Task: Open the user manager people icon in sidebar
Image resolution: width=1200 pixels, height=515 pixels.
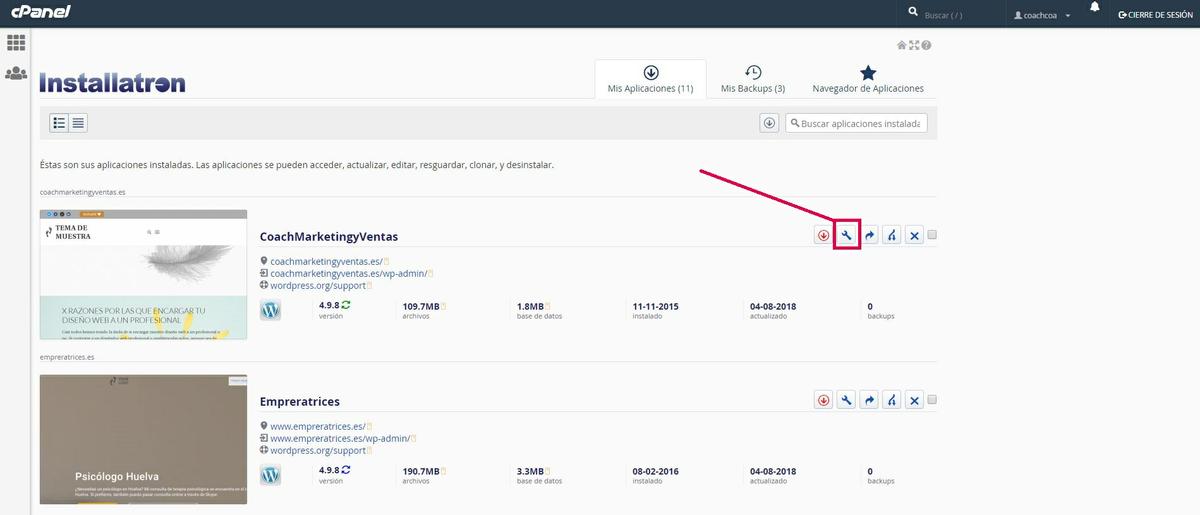Action: pyautogui.click(x=16, y=74)
